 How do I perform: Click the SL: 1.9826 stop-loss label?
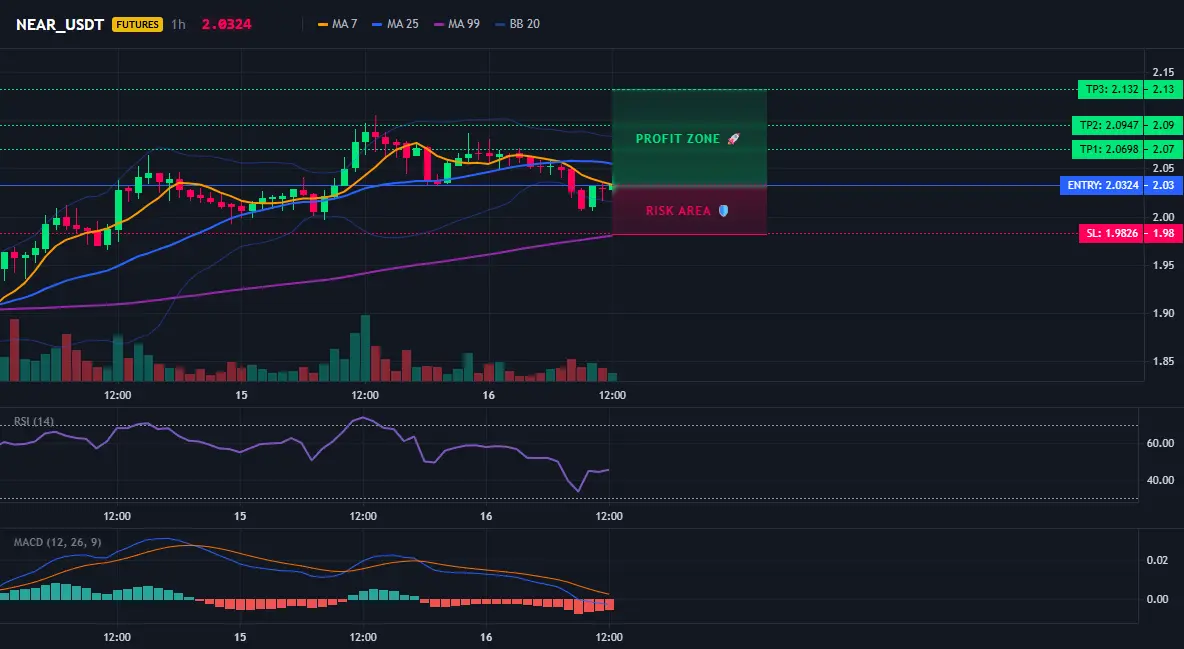point(1111,233)
